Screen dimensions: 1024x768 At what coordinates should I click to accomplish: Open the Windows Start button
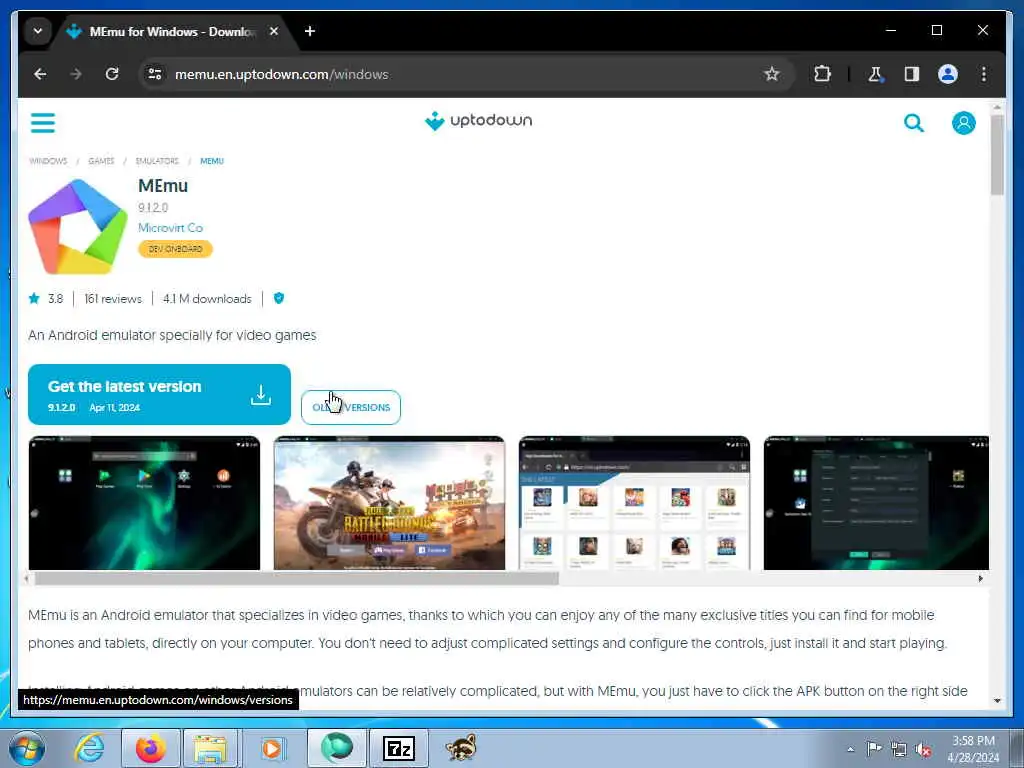27,749
